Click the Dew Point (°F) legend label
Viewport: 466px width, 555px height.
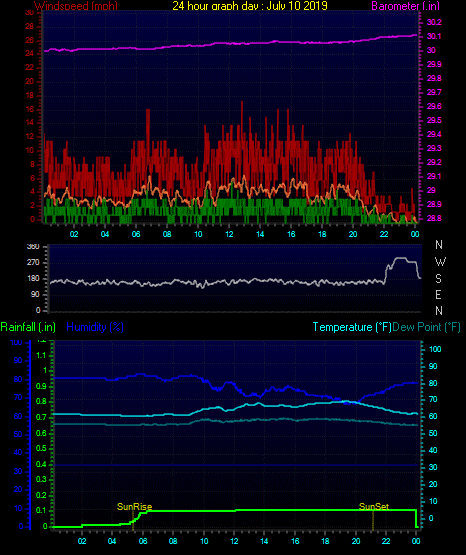426,327
